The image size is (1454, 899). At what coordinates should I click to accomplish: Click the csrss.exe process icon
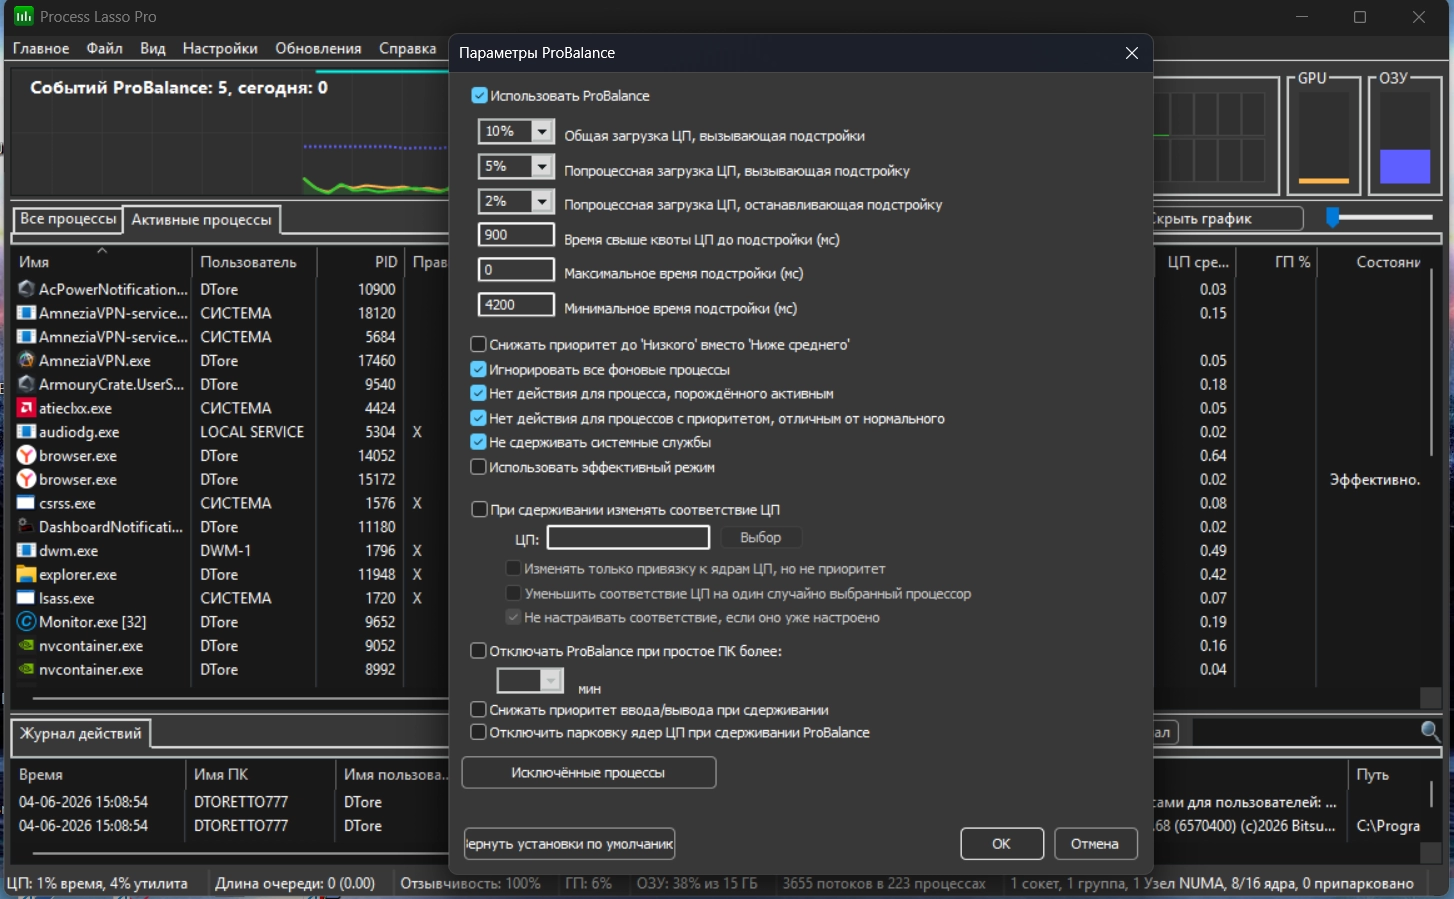[27, 503]
